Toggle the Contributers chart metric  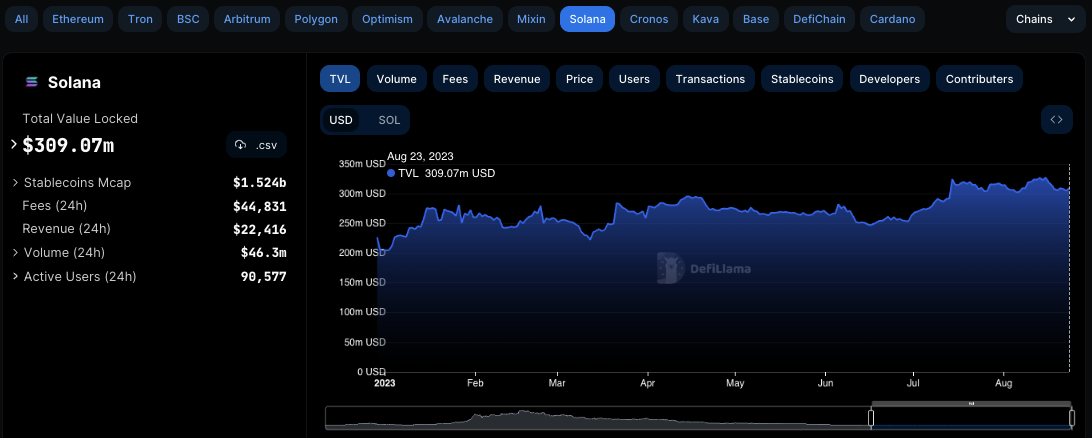(979, 79)
